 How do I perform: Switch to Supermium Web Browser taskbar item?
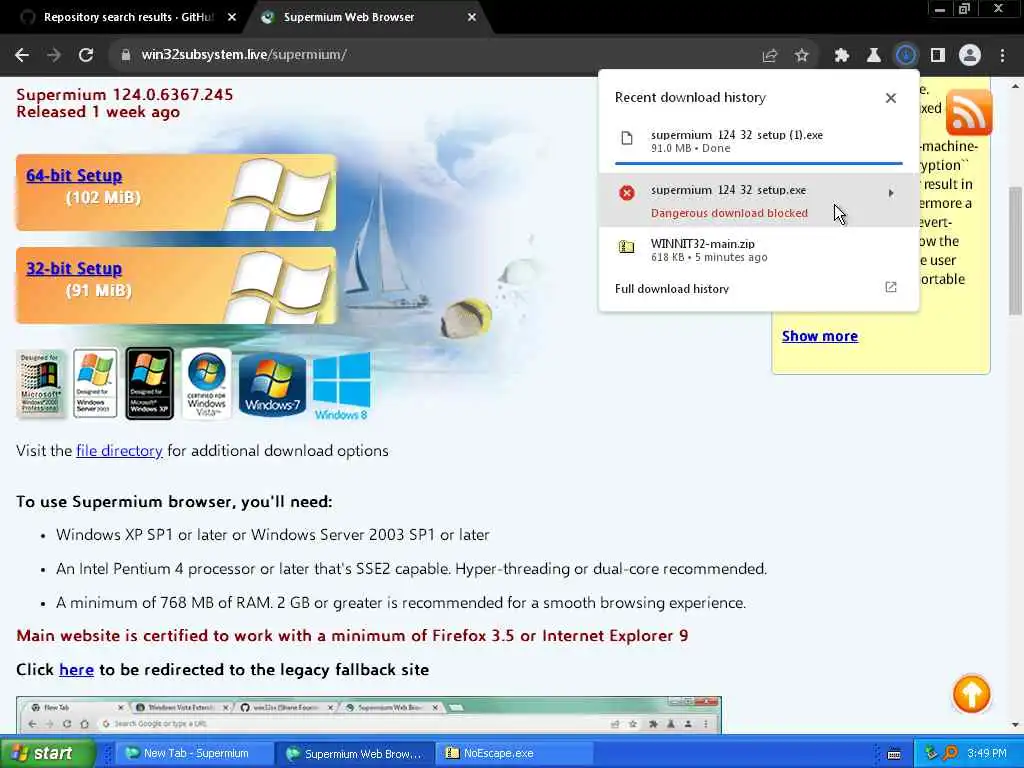356,753
